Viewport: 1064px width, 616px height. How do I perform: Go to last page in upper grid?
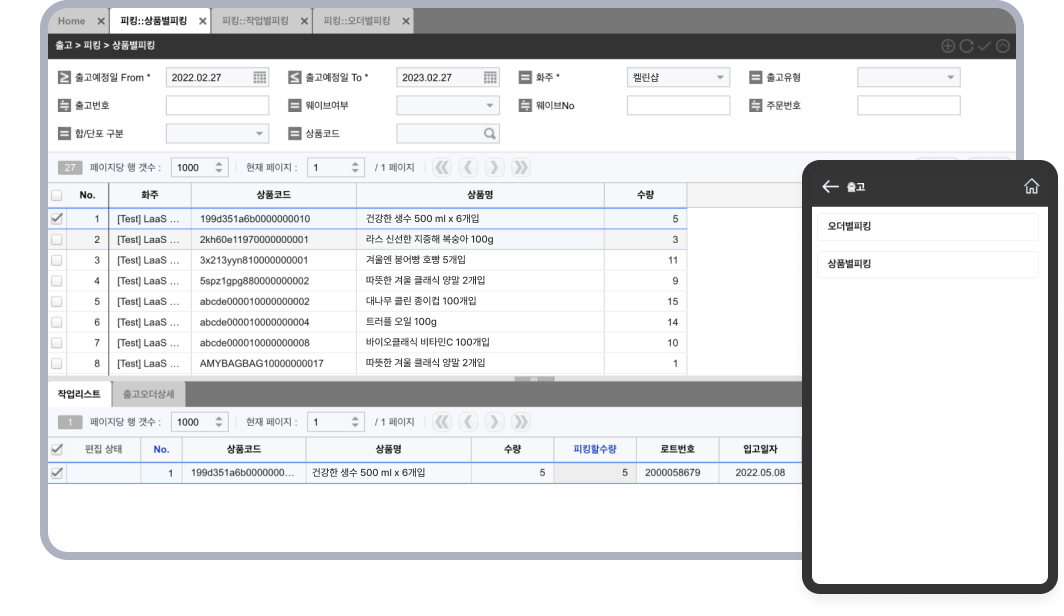click(x=520, y=168)
